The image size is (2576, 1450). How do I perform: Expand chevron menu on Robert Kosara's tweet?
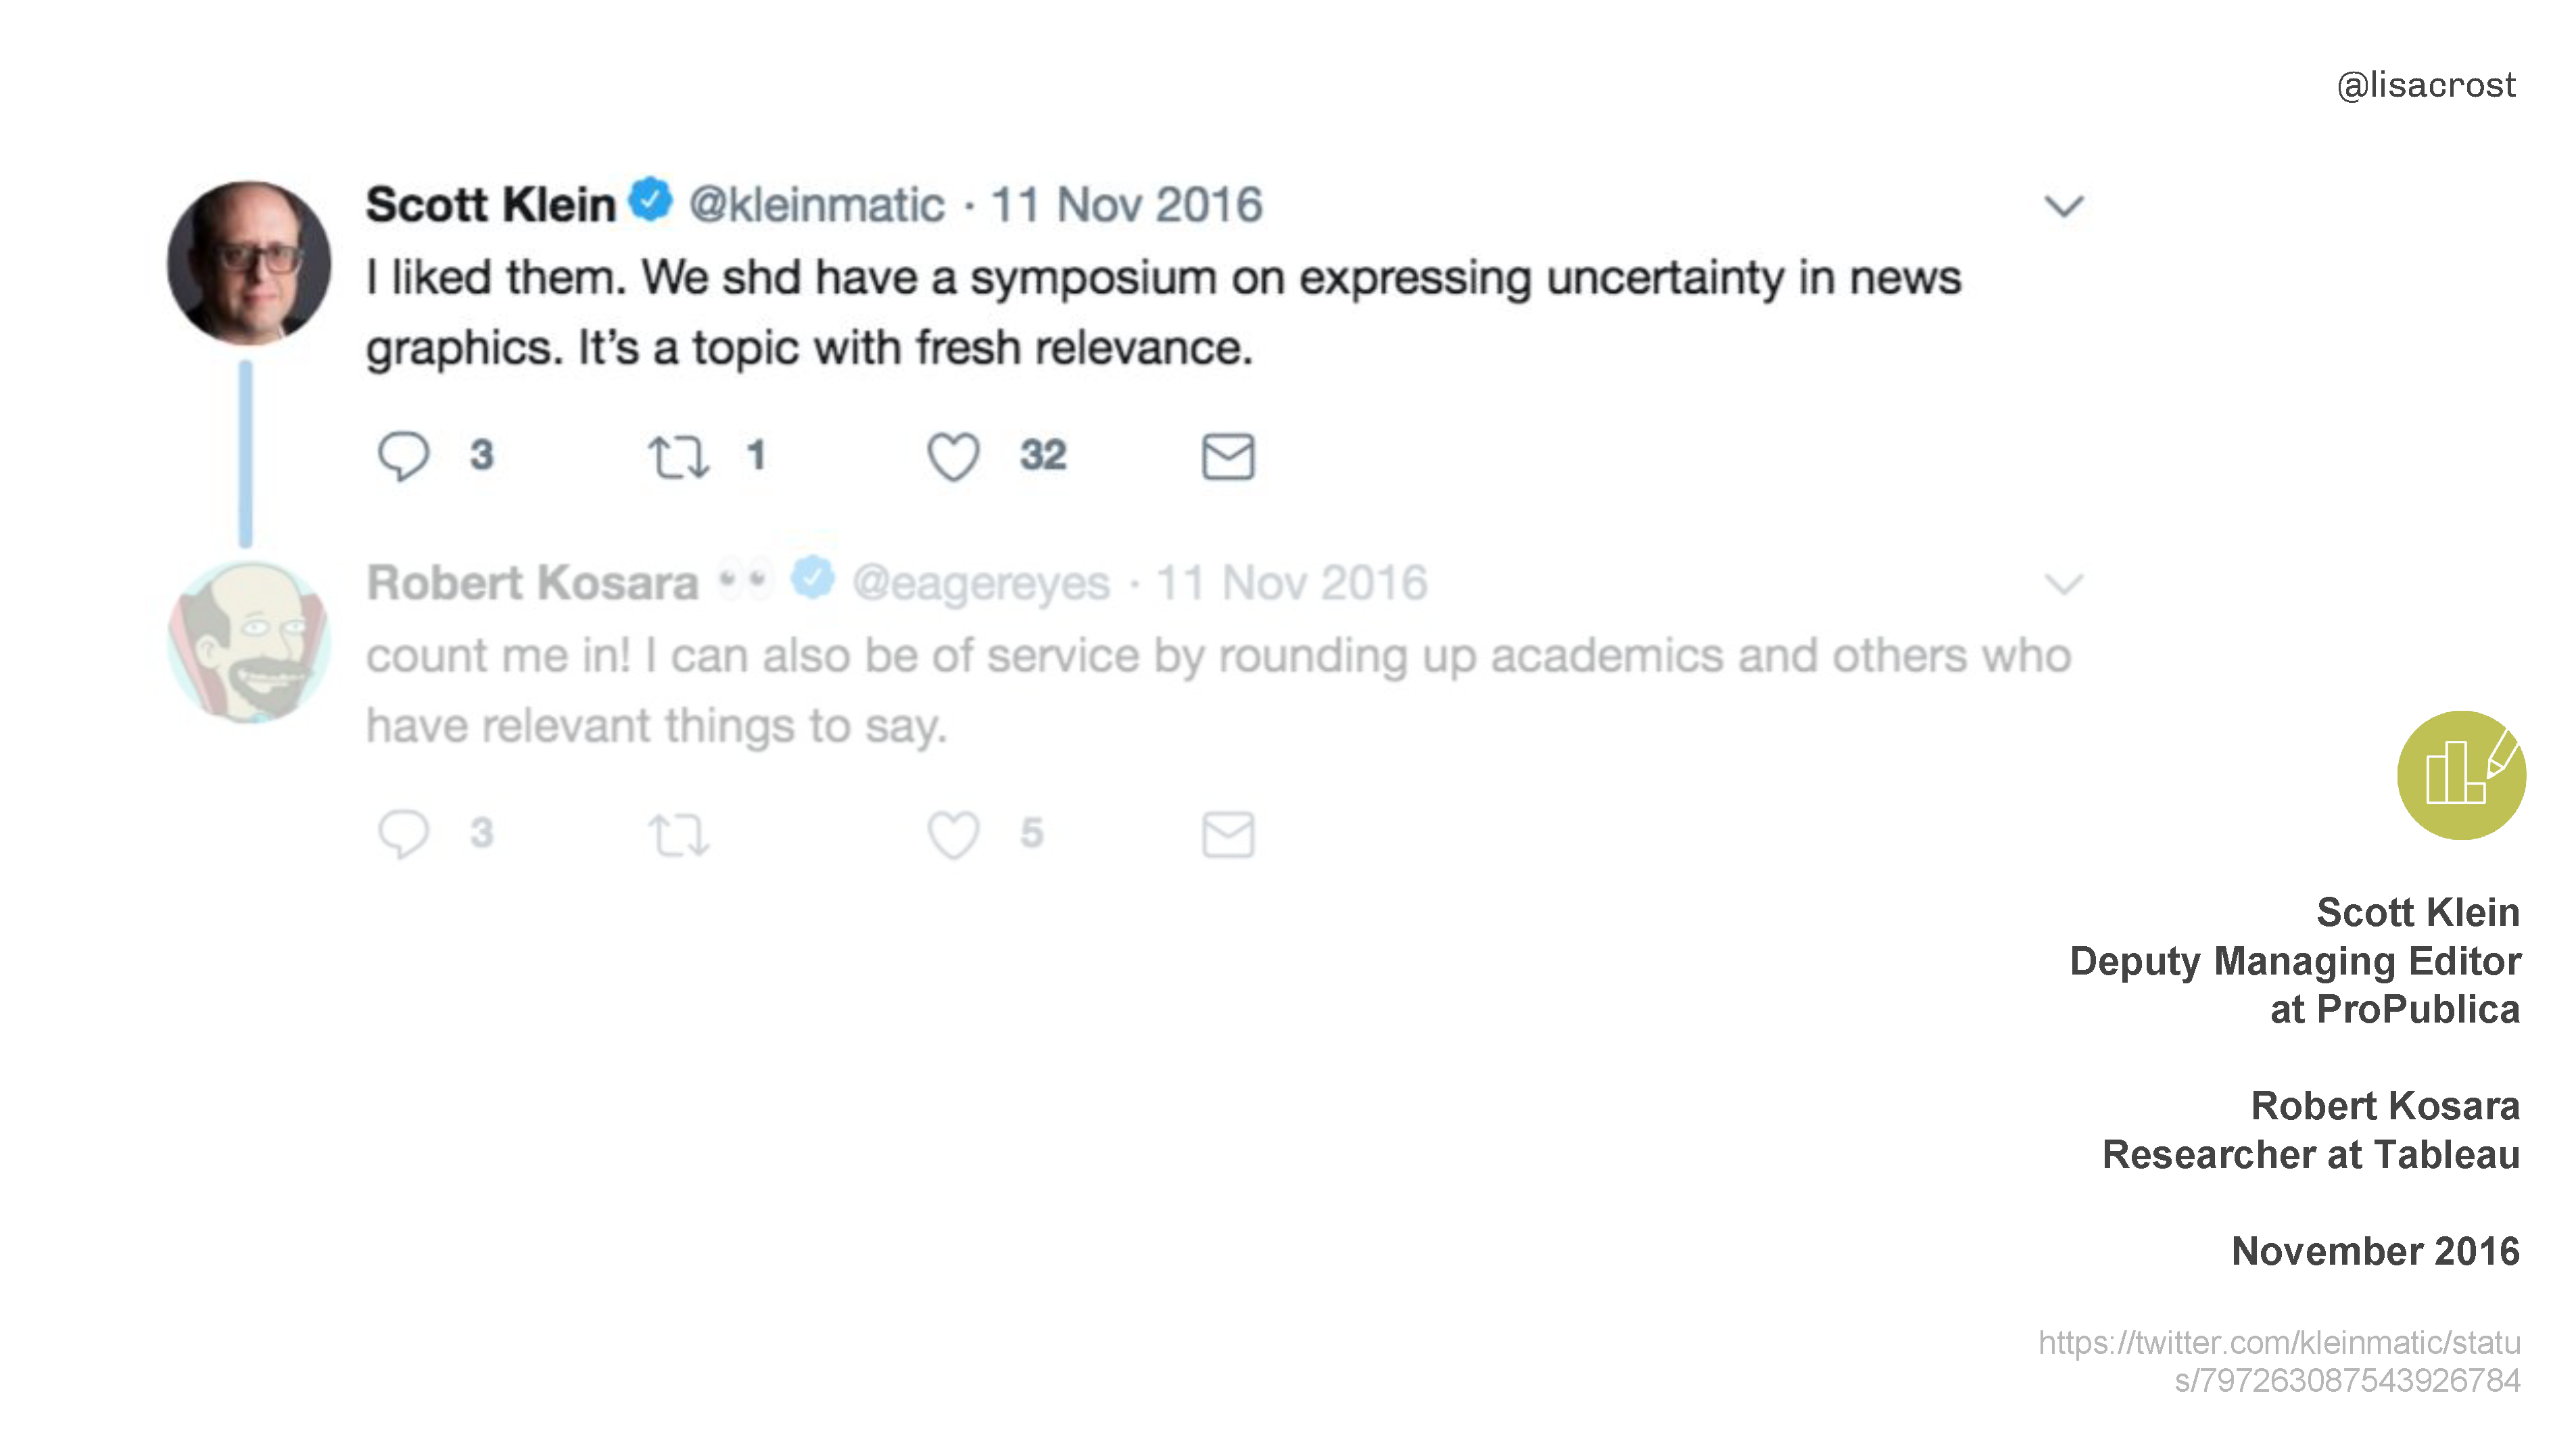(x=2063, y=584)
